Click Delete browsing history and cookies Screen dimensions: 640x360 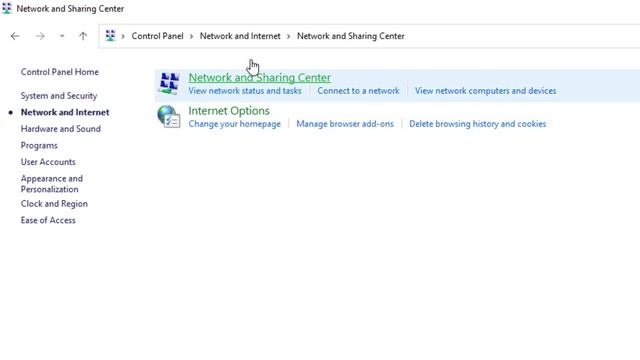click(478, 124)
